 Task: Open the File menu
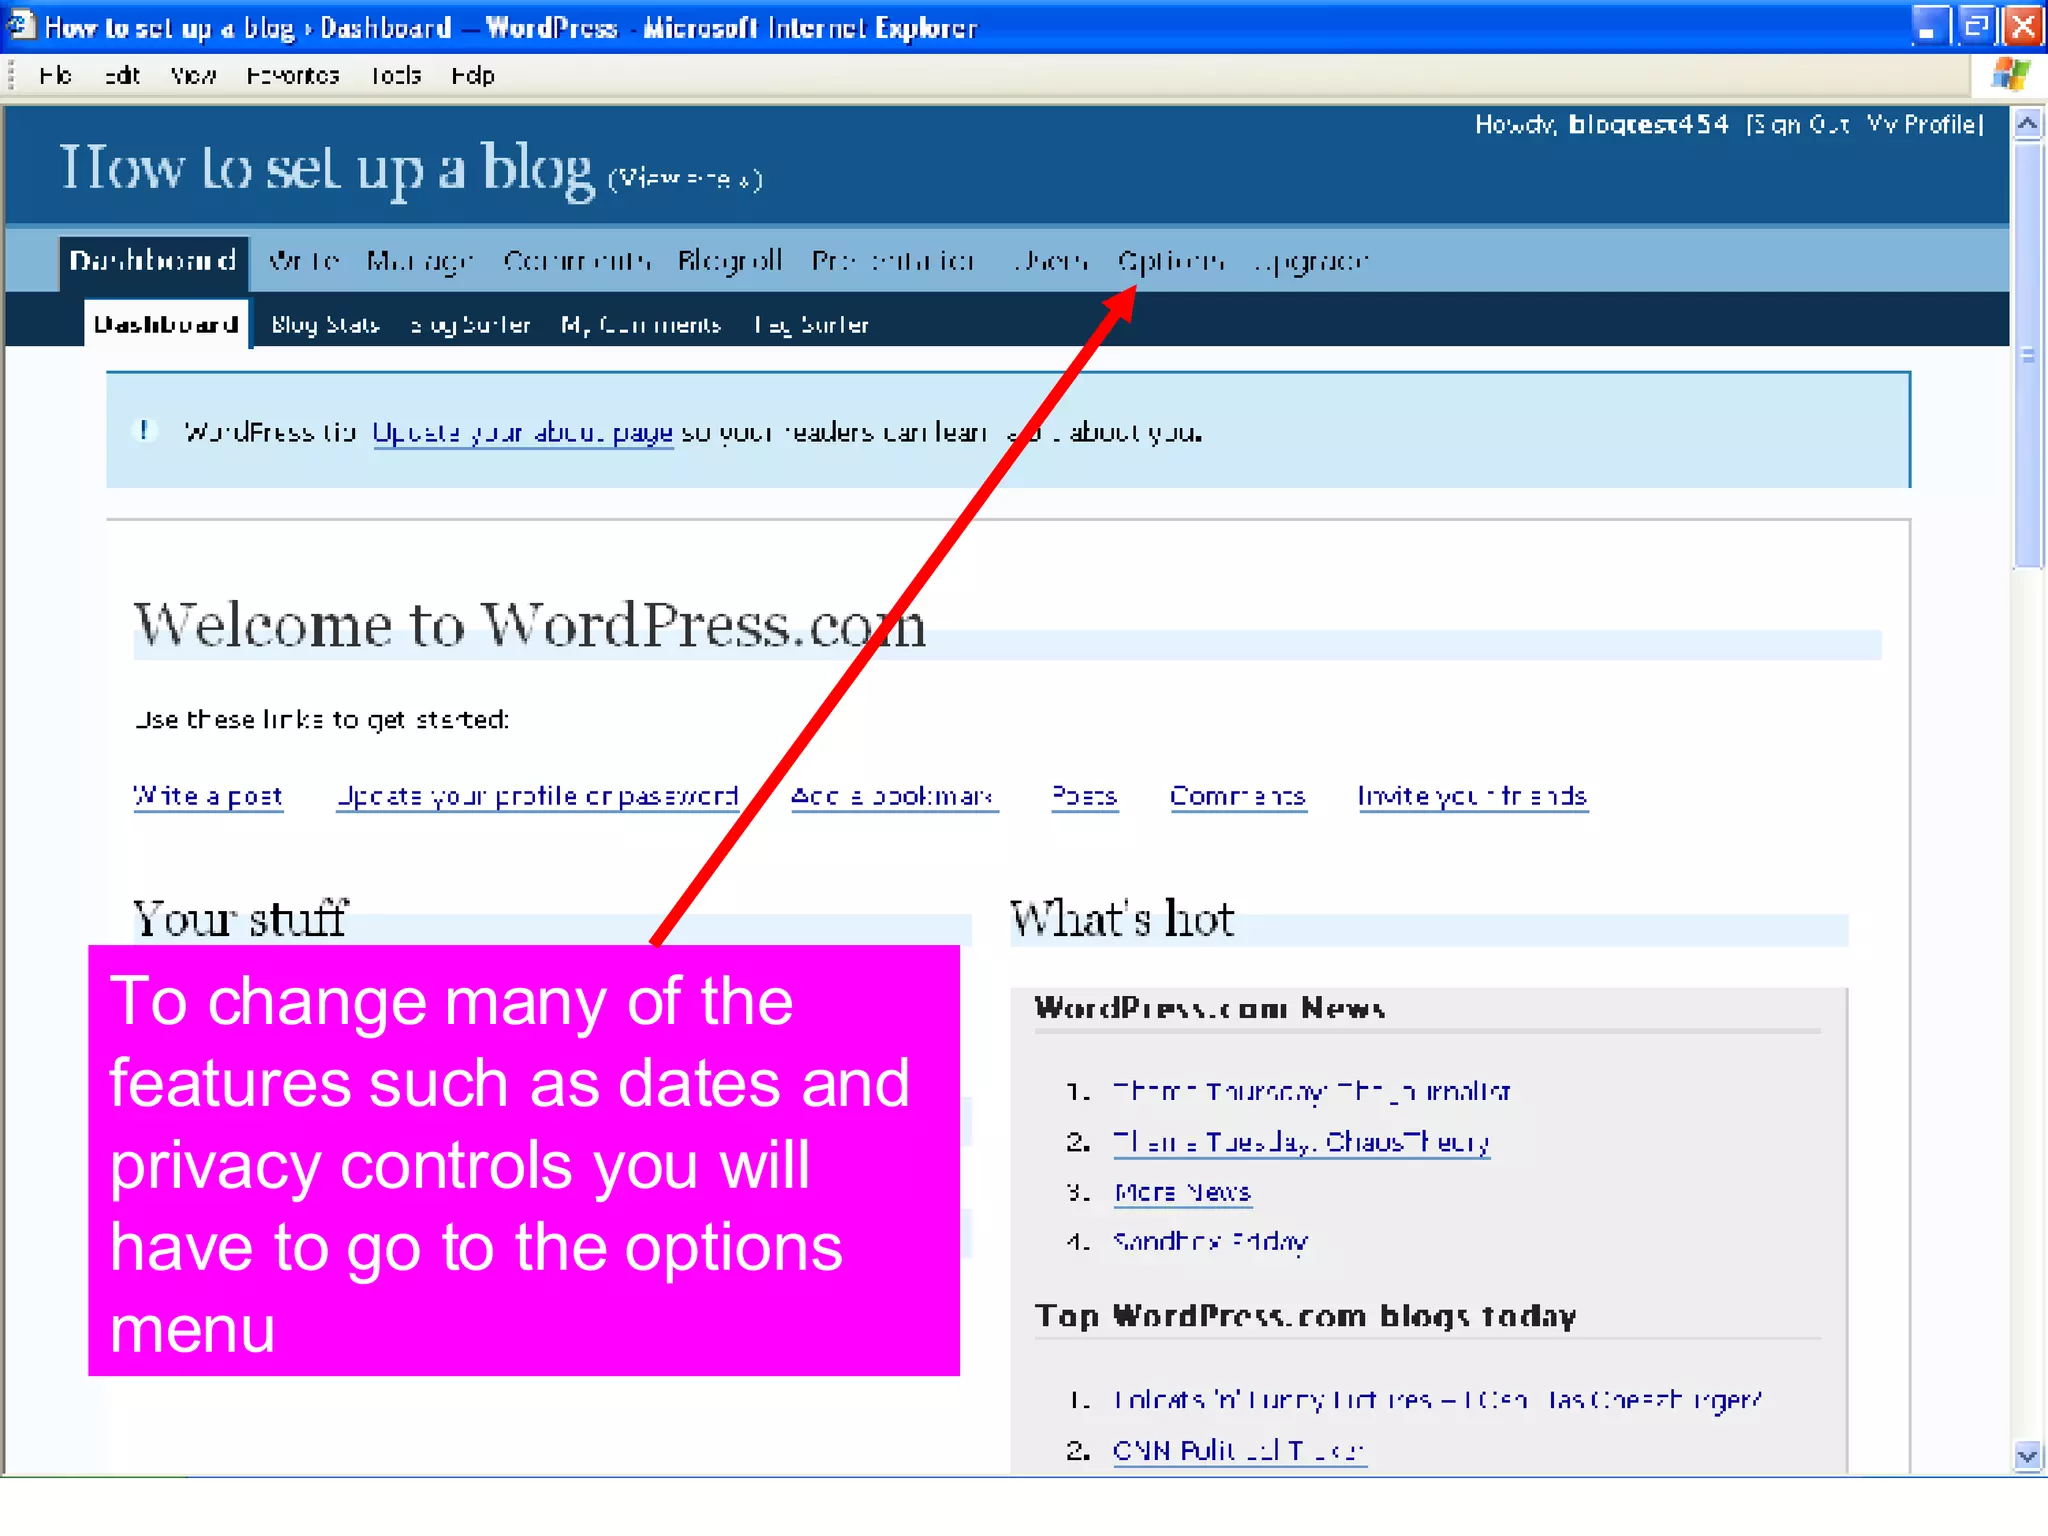point(56,76)
